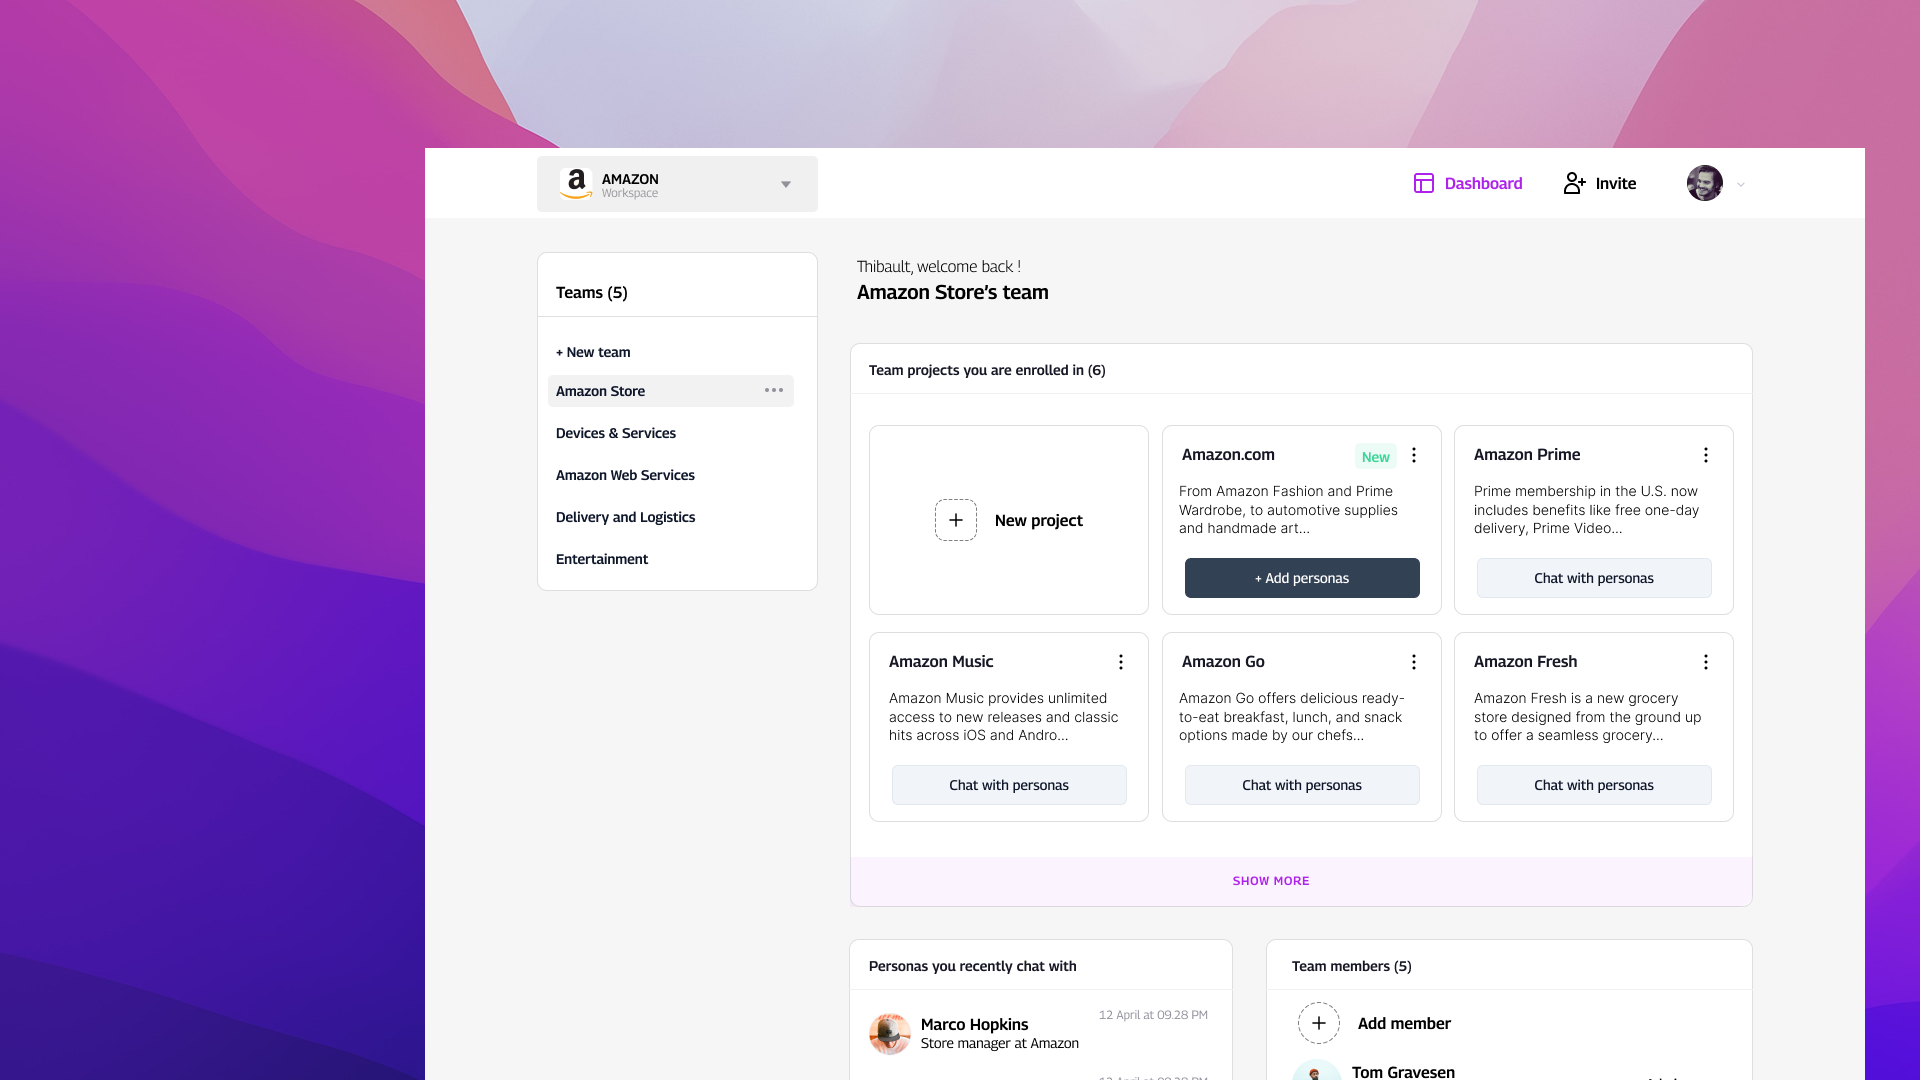Chat with personas for Amazon Prime
Screen dimensions: 1920x1080
[x=1594, y=578]
